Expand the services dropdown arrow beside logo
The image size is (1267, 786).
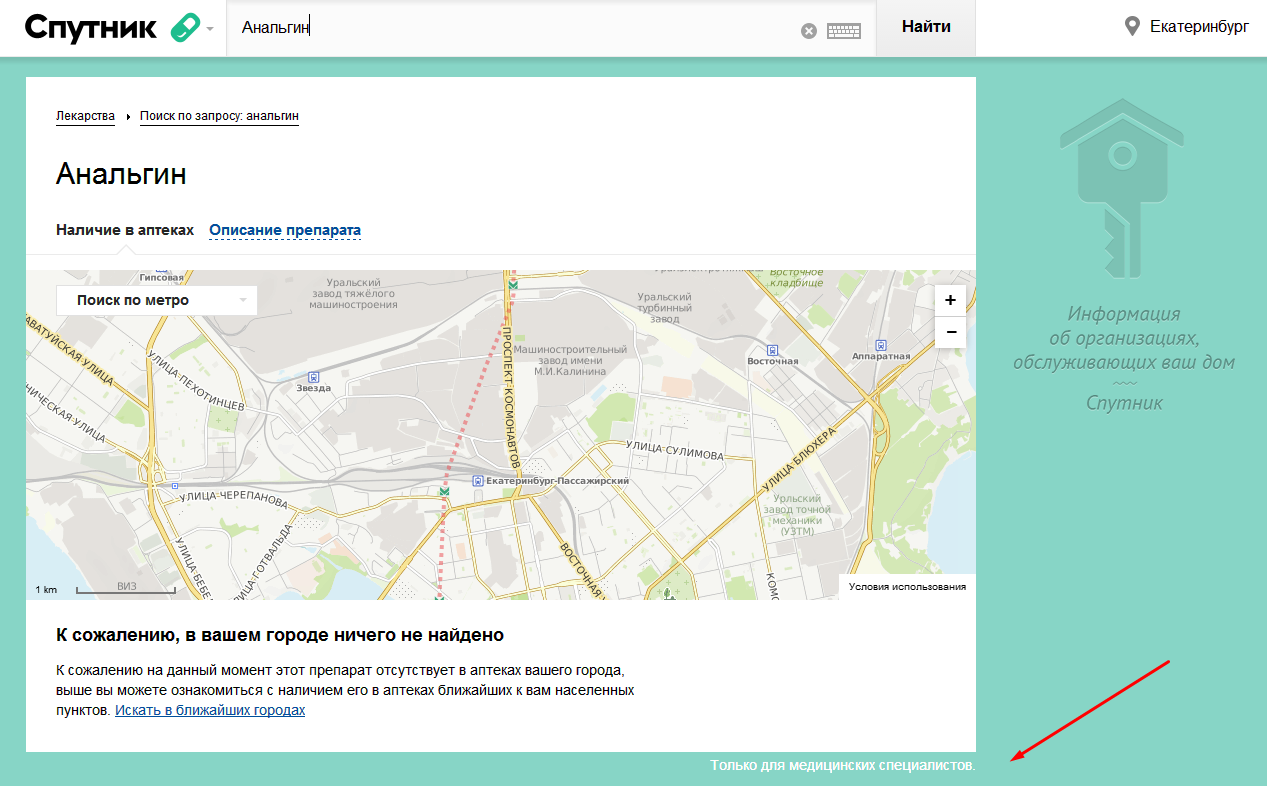(x=210, y=29)
